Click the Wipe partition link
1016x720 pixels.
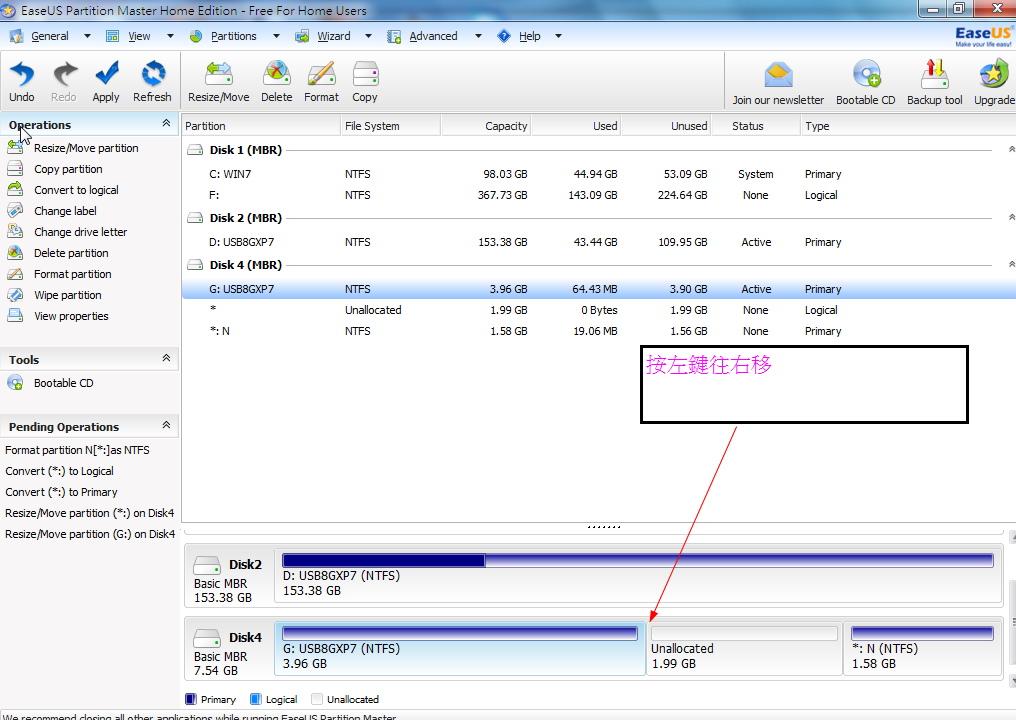click(x=67, y=295)
